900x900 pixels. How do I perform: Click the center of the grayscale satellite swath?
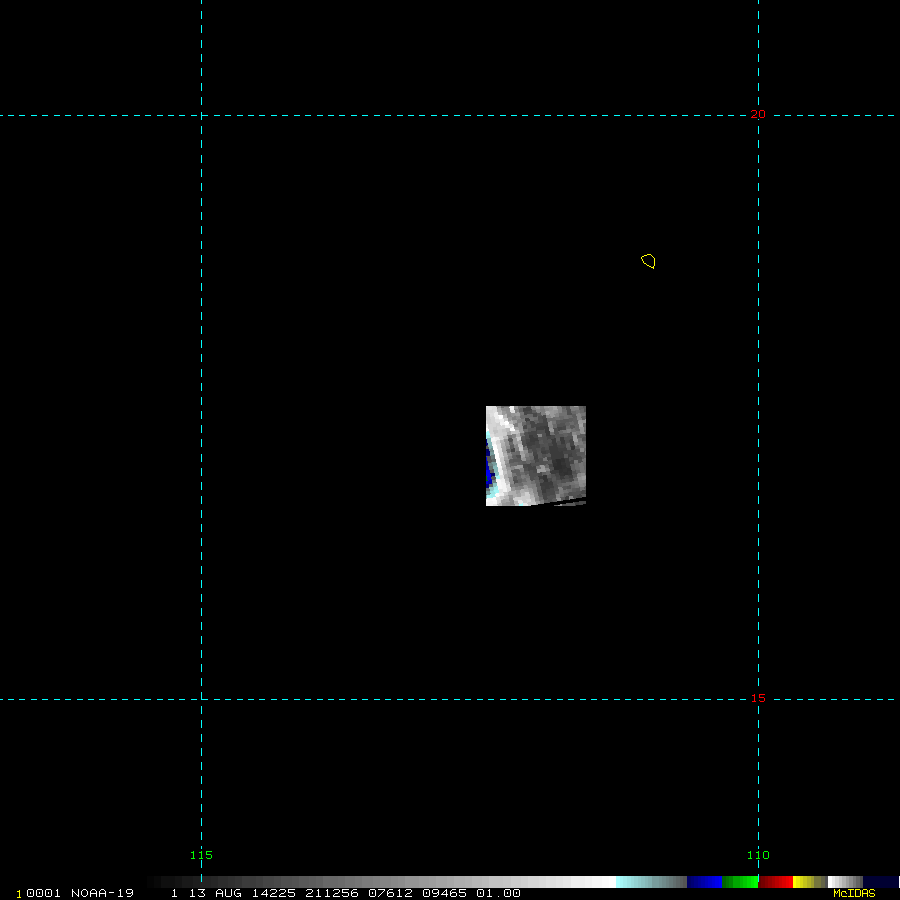[x=536, y=455]
